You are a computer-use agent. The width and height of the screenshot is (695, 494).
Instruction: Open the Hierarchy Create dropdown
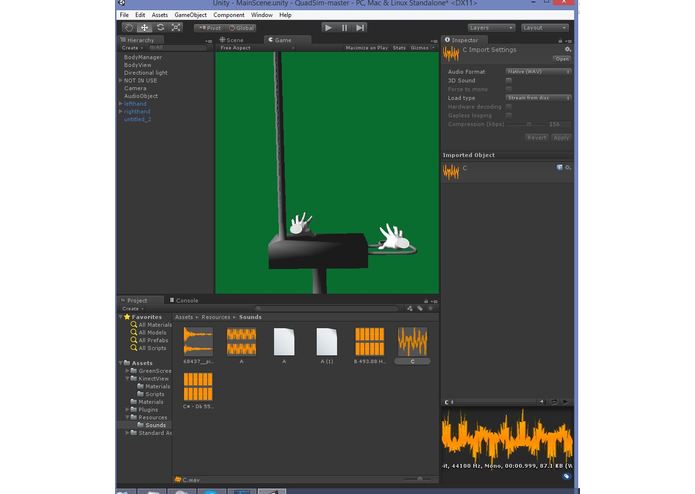pyautogui.click(x=132, y=48)
